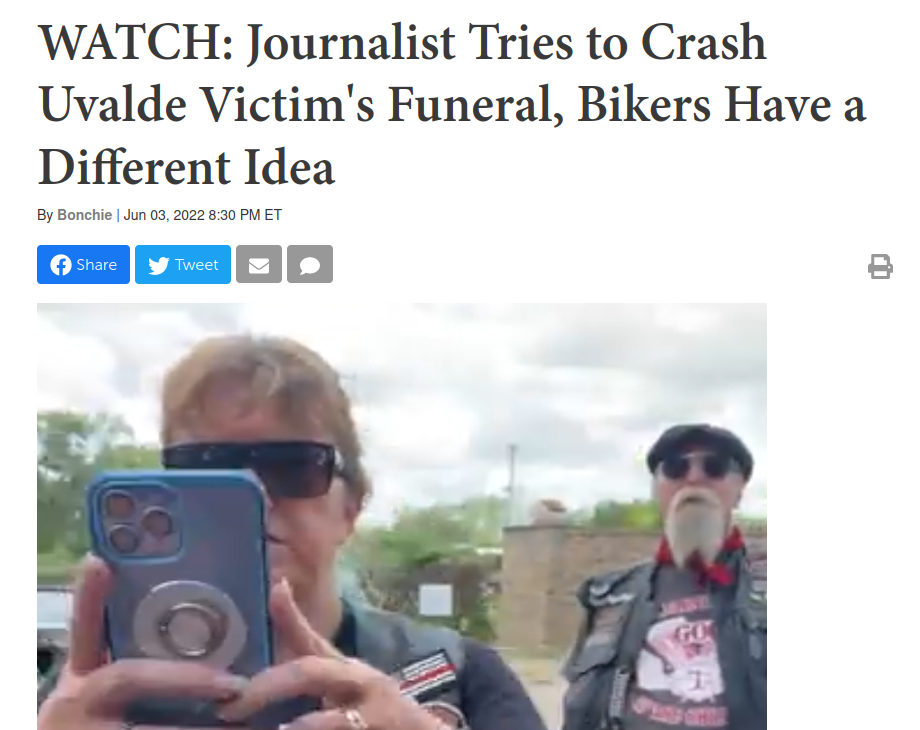Click the word 'WATCH:' in the headline
The width and height of the screenshot is (920, 730).
136,42
